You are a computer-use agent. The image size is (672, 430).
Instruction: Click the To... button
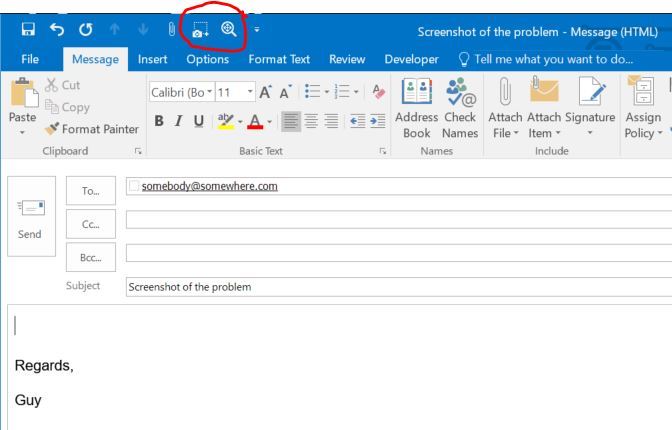coord(91,191)
